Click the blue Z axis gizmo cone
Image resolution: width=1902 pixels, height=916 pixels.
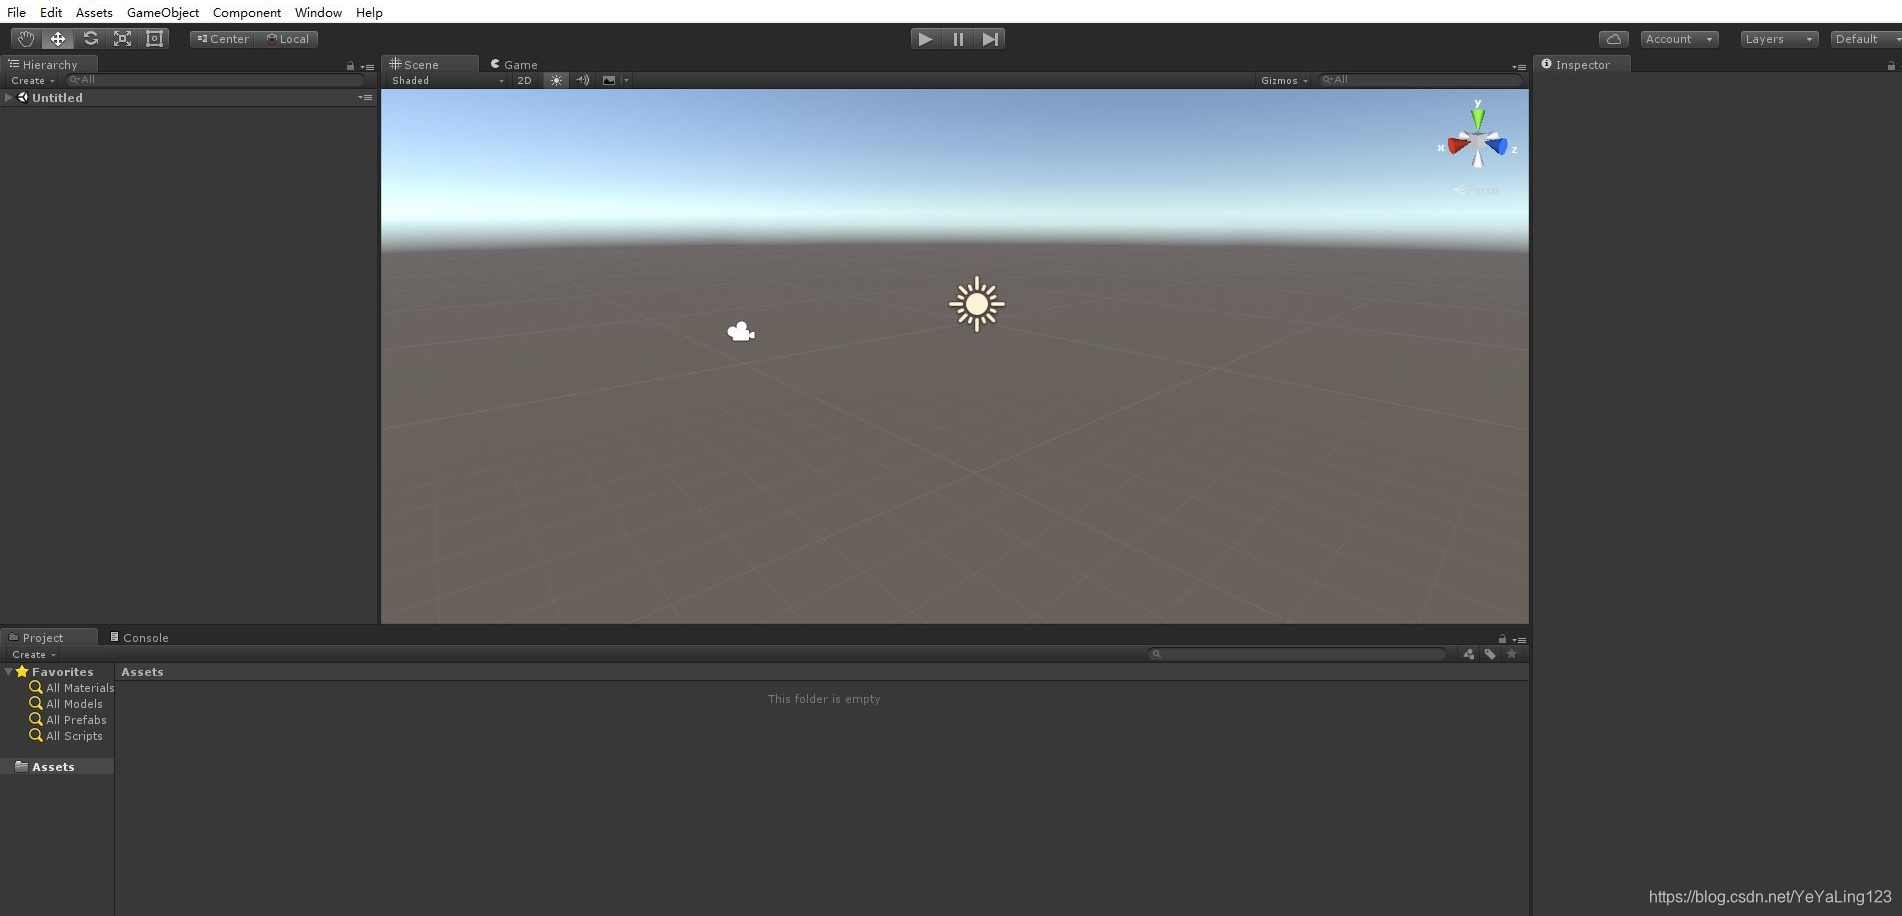1497,147
